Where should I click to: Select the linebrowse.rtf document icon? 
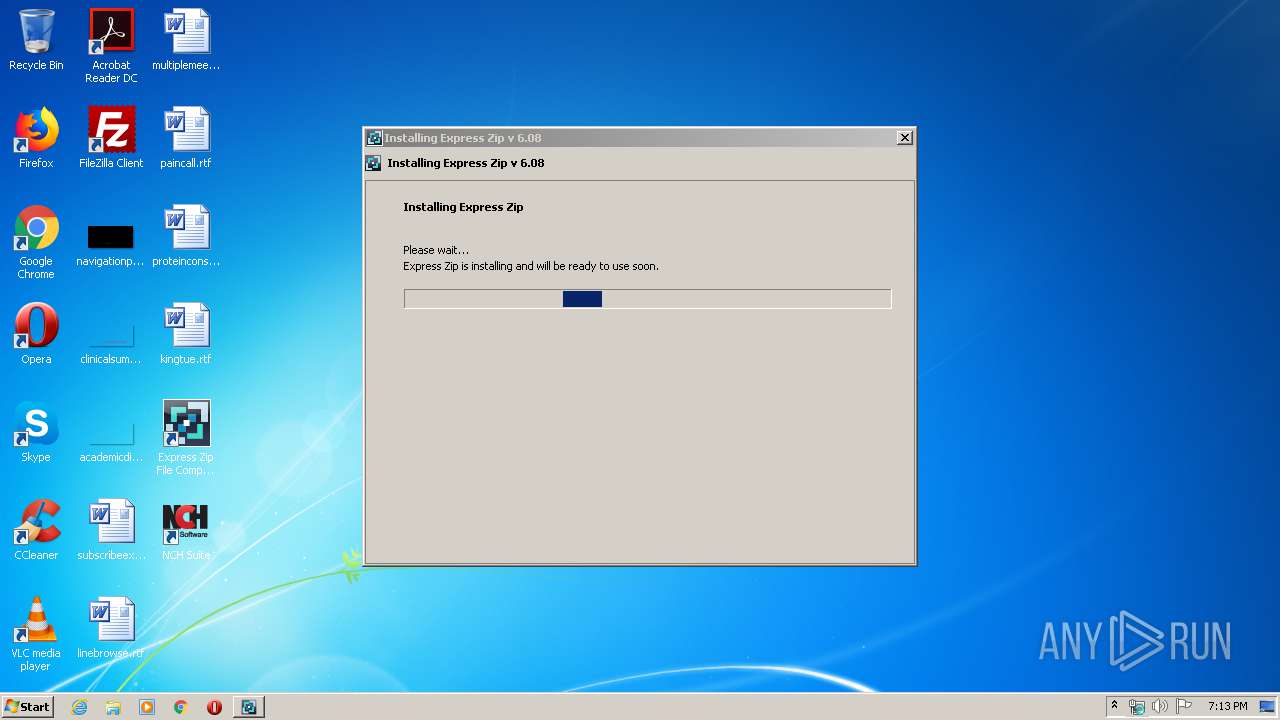click(x=111, y=628)
